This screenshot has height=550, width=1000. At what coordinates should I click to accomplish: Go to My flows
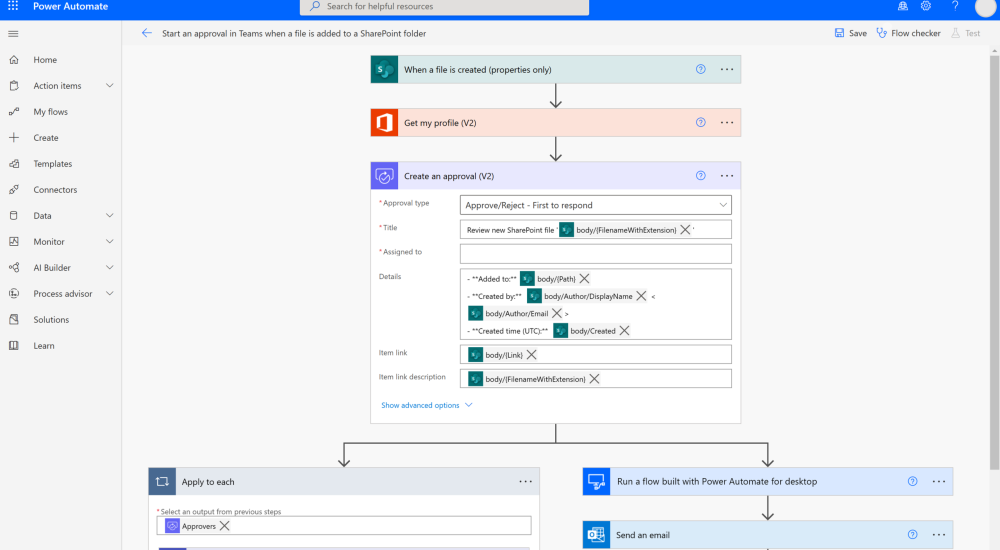pos(50,112)
